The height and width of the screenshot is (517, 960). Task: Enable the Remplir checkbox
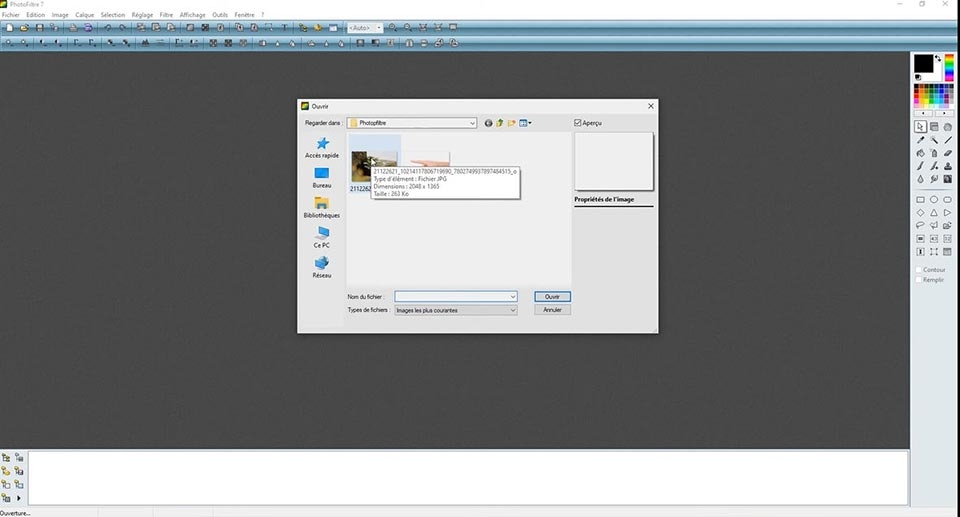[918, 280]
